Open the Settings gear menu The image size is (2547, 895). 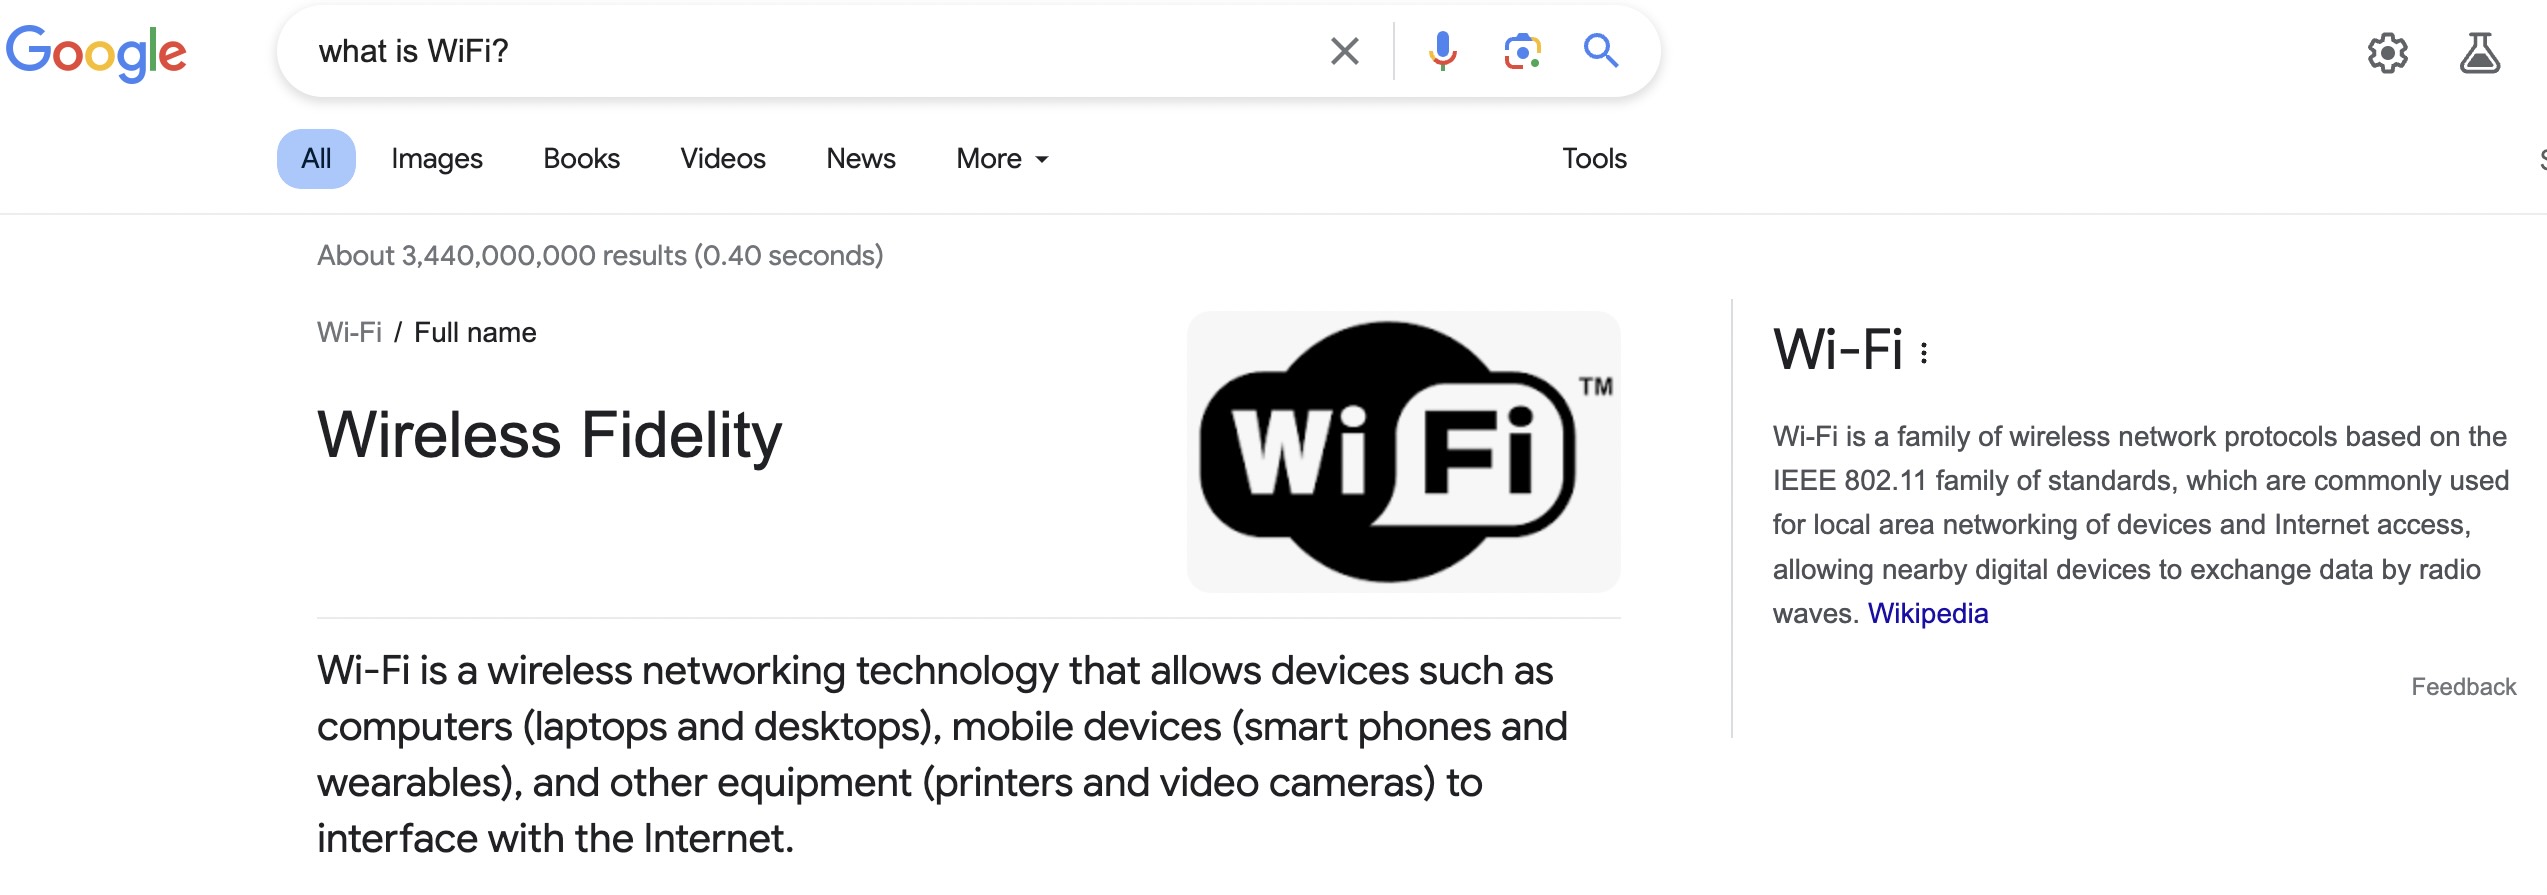point(2387,53)
